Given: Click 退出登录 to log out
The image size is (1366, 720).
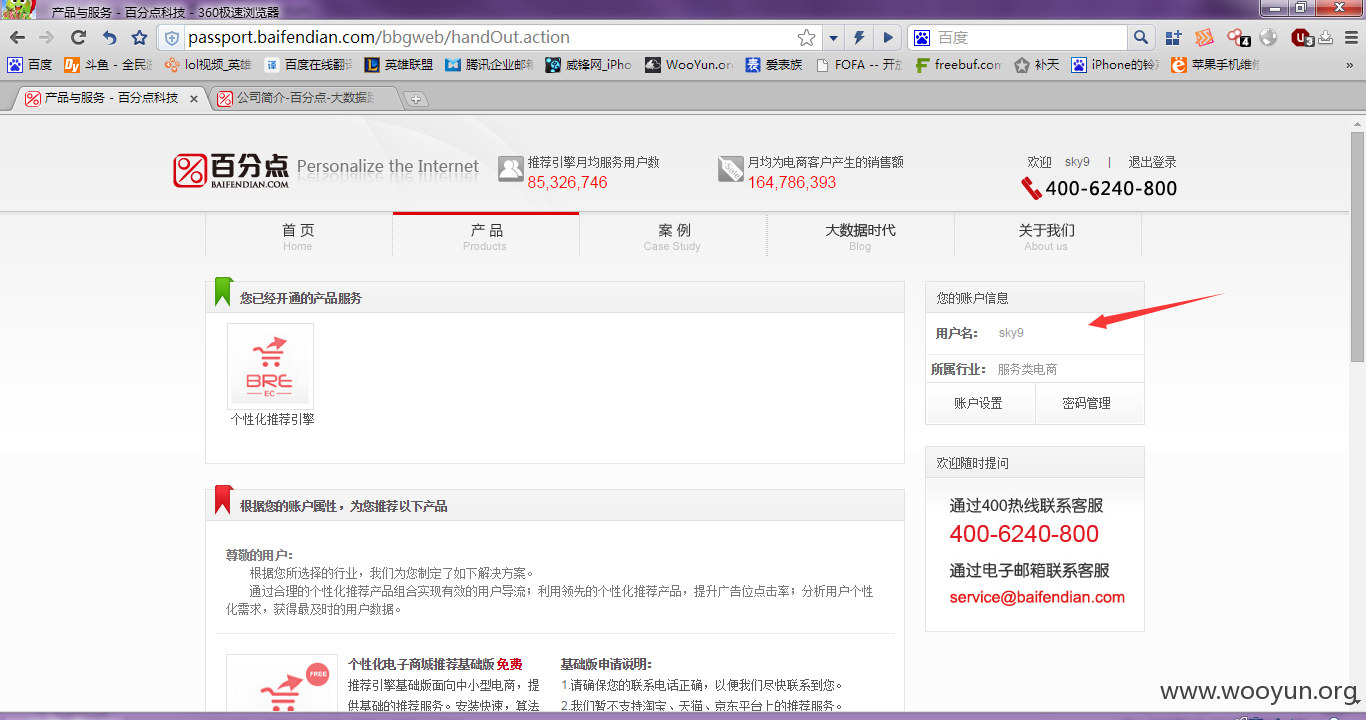Looking at the screenshot, I should click(x=1152, y=162).
